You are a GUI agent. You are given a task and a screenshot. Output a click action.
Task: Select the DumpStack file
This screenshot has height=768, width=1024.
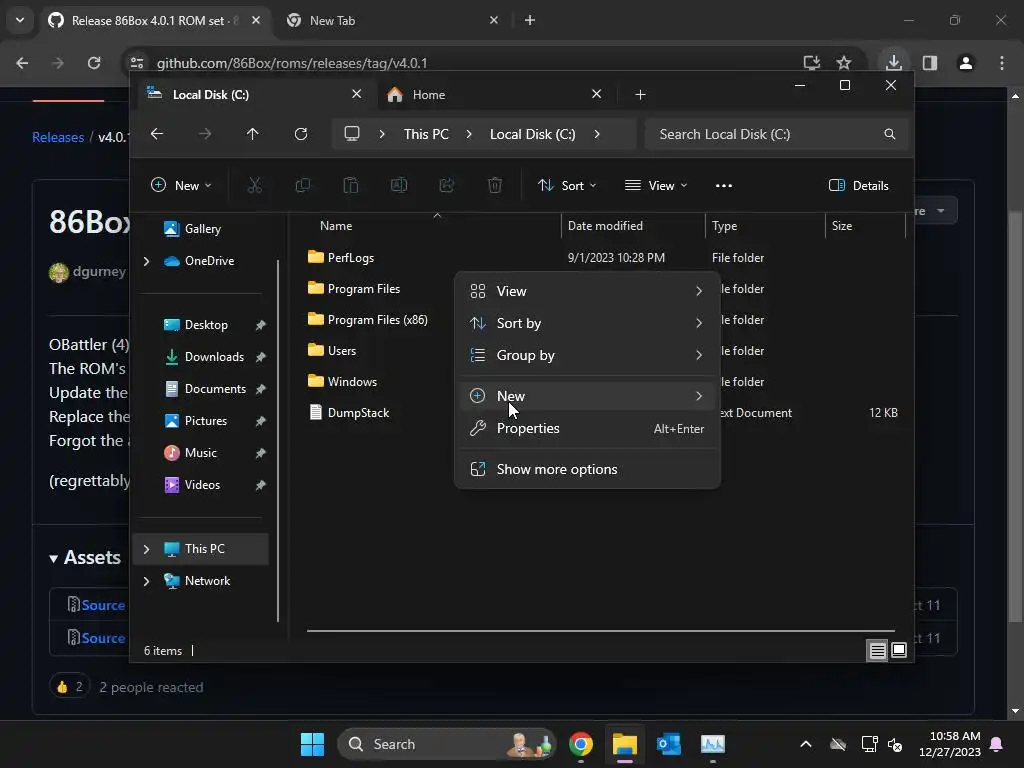pos(358,413)
